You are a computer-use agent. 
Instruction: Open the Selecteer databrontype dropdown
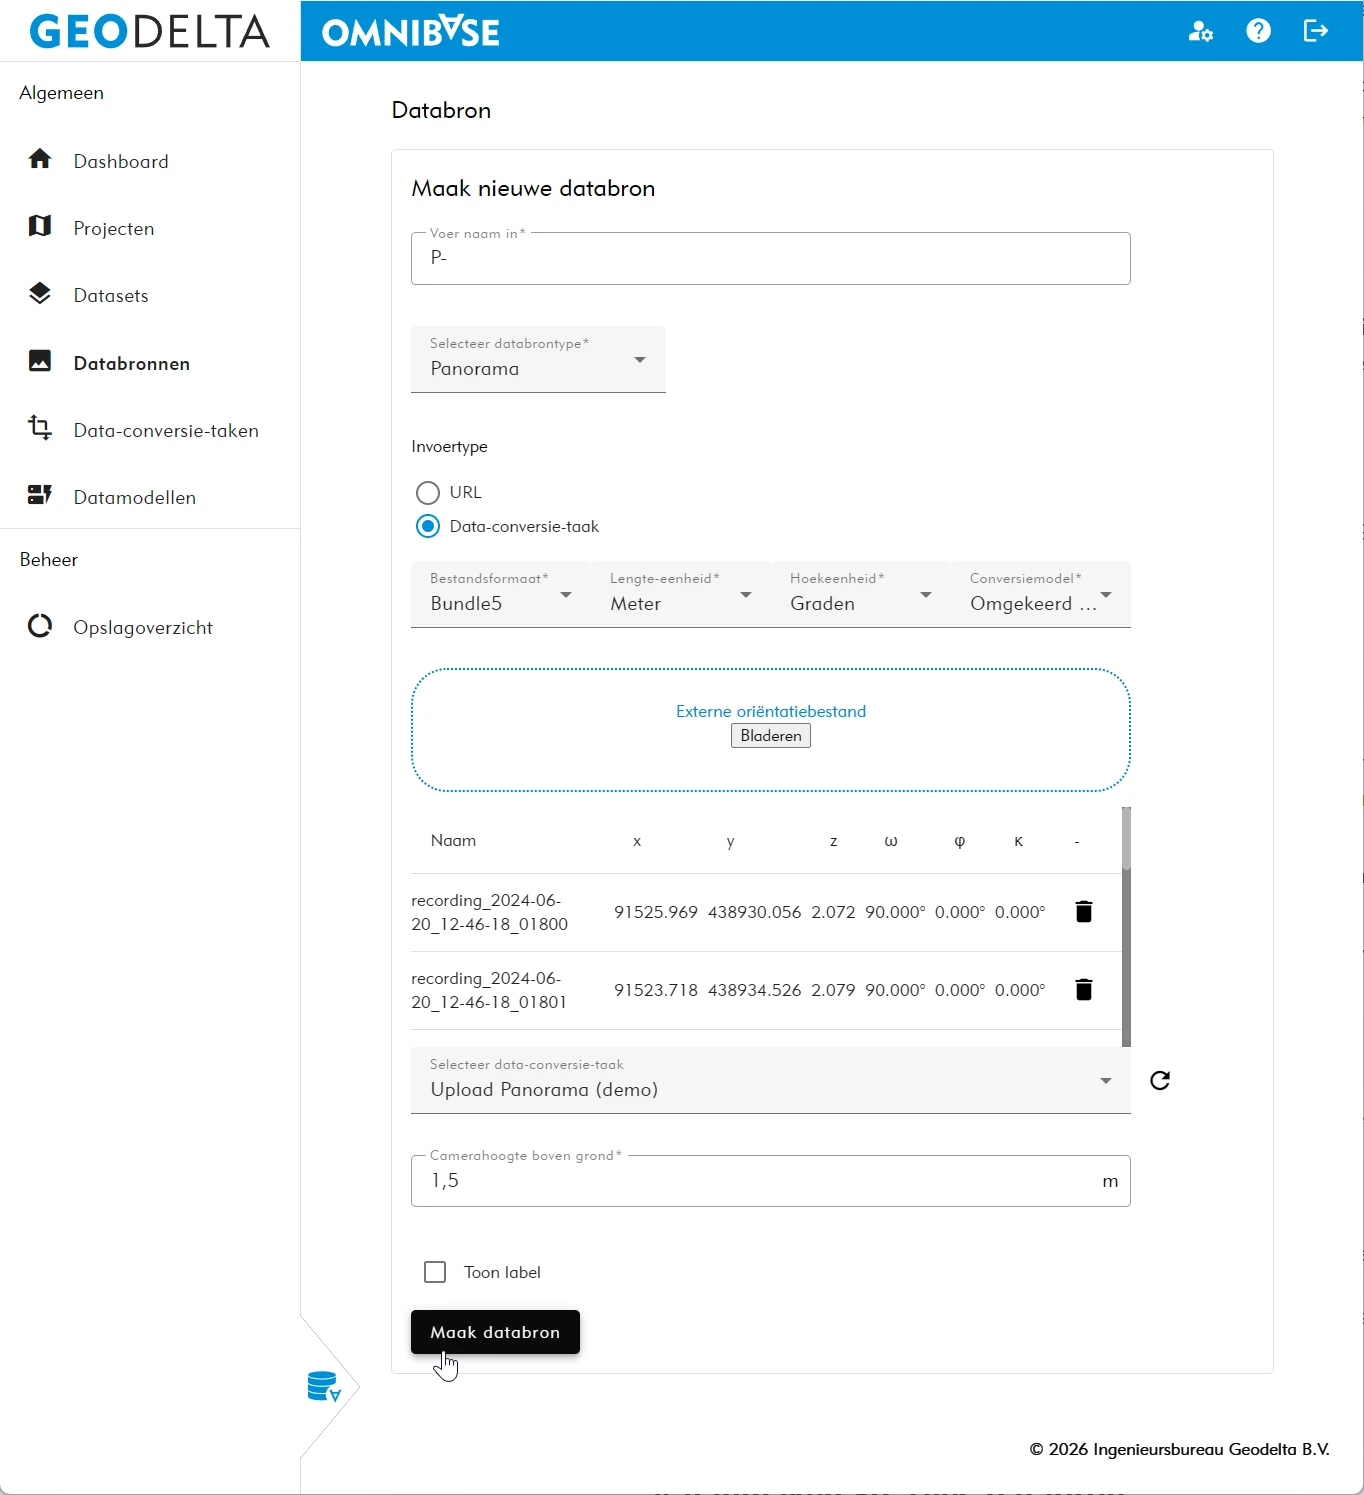pos(538,360)
